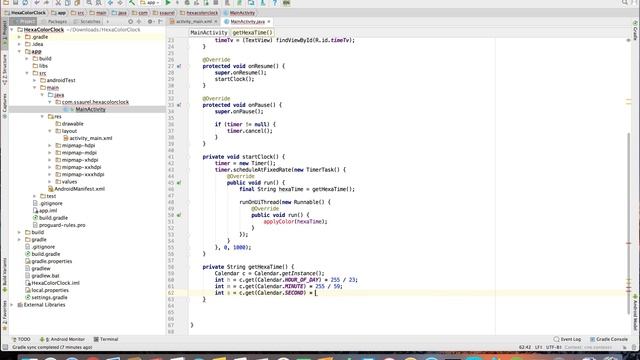This screenshot has width=640, height=360.
Task: Click the Sync toolbar icon
Action: [25, 2]
